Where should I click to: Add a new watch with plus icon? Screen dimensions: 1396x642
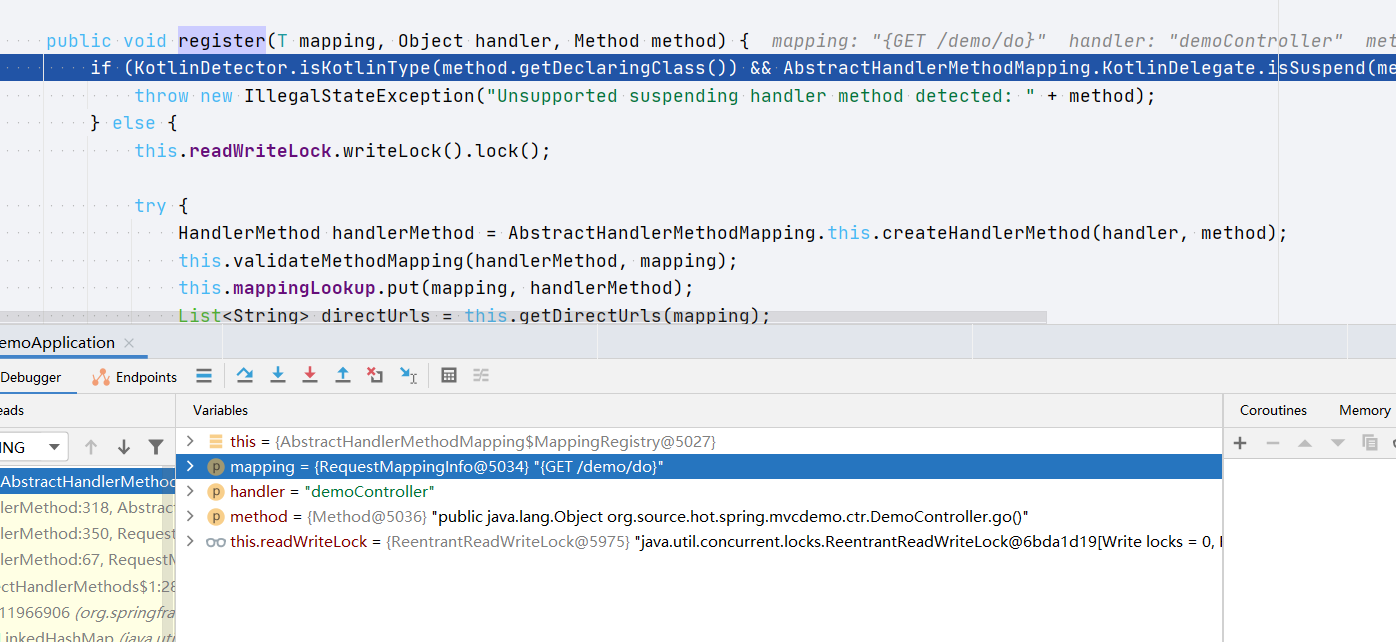pos(1240,443)
